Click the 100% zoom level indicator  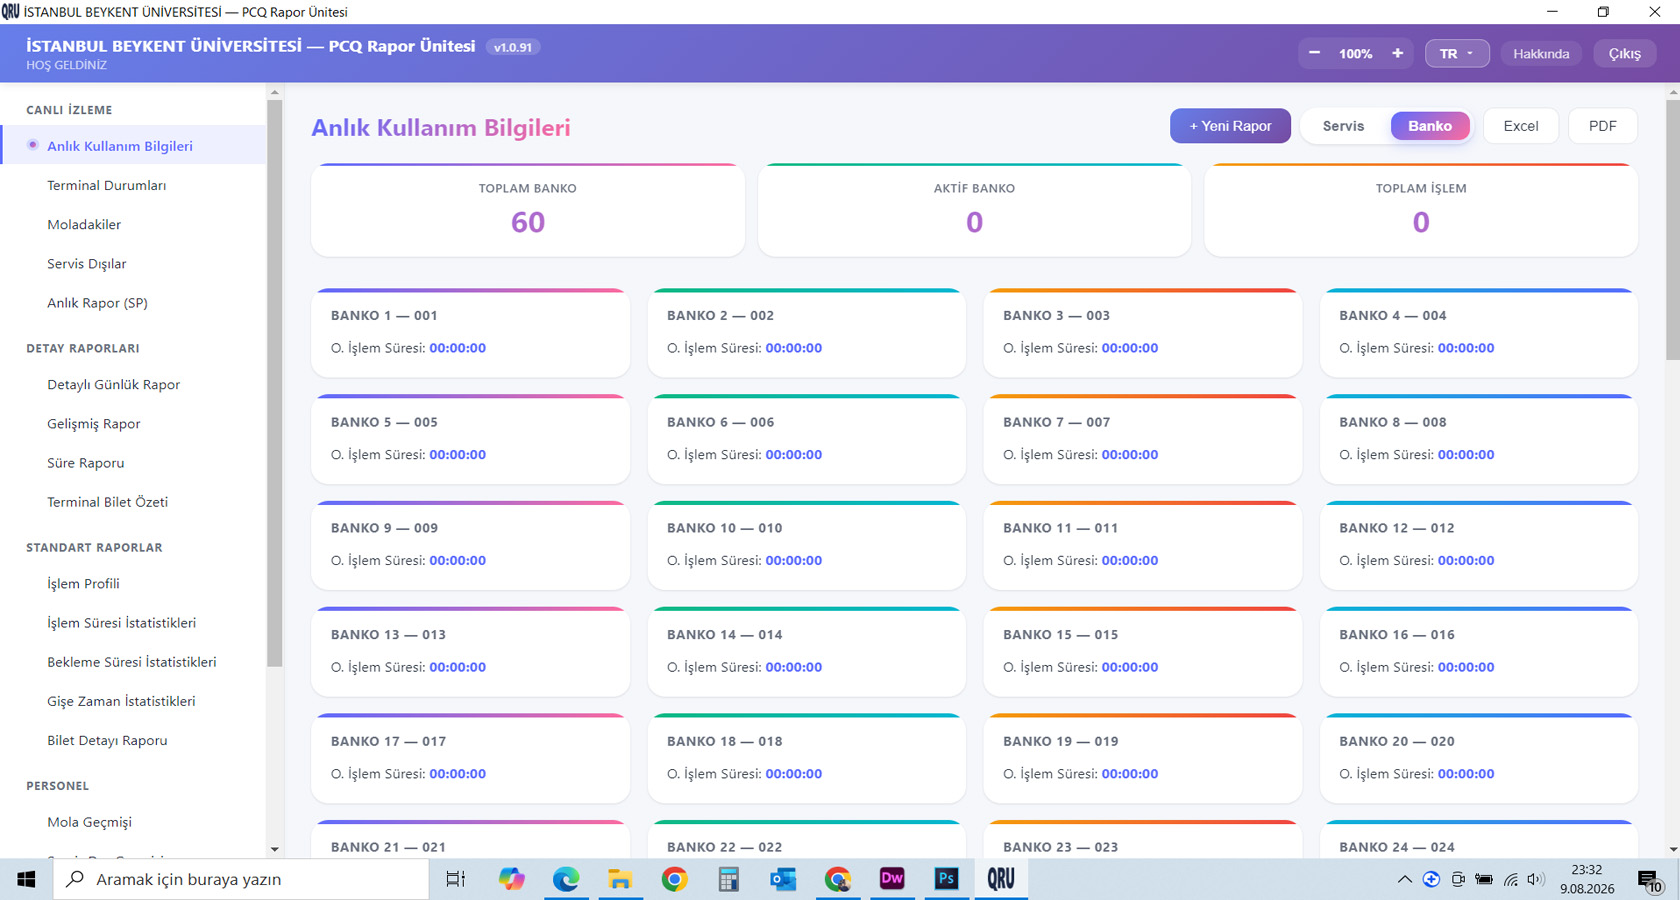1355,53
